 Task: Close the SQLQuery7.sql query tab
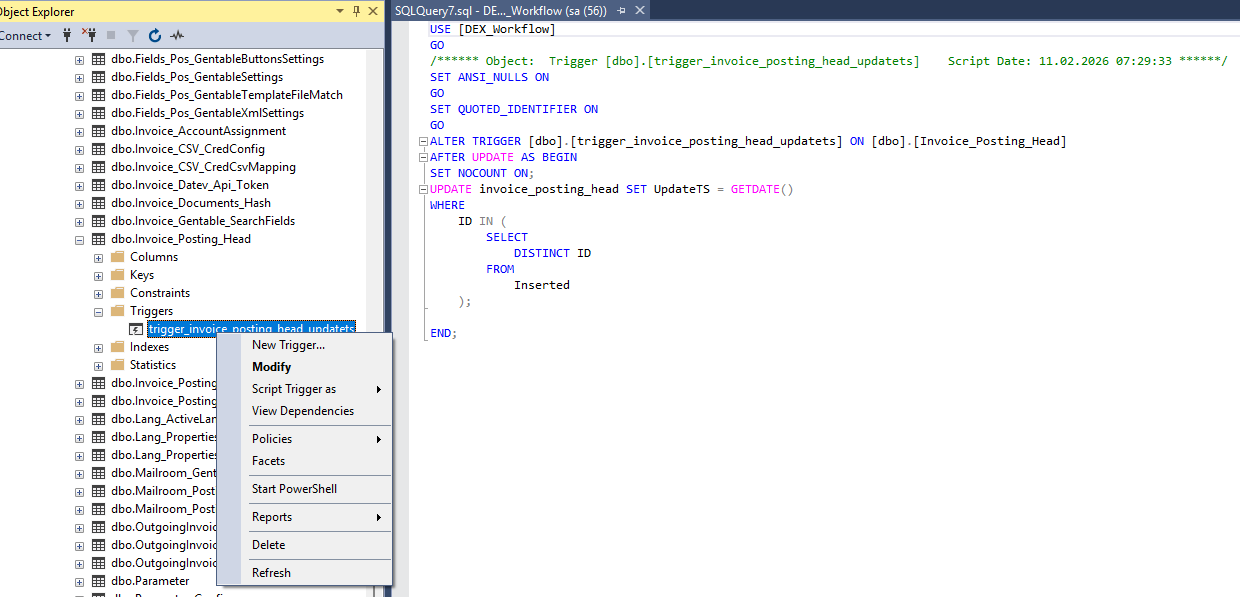[x=638, y=10]
